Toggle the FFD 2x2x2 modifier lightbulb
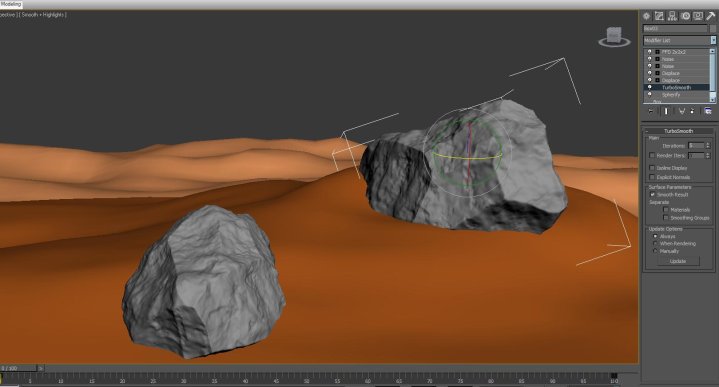This screenshot has height=387, width=719. coord(649,52)
